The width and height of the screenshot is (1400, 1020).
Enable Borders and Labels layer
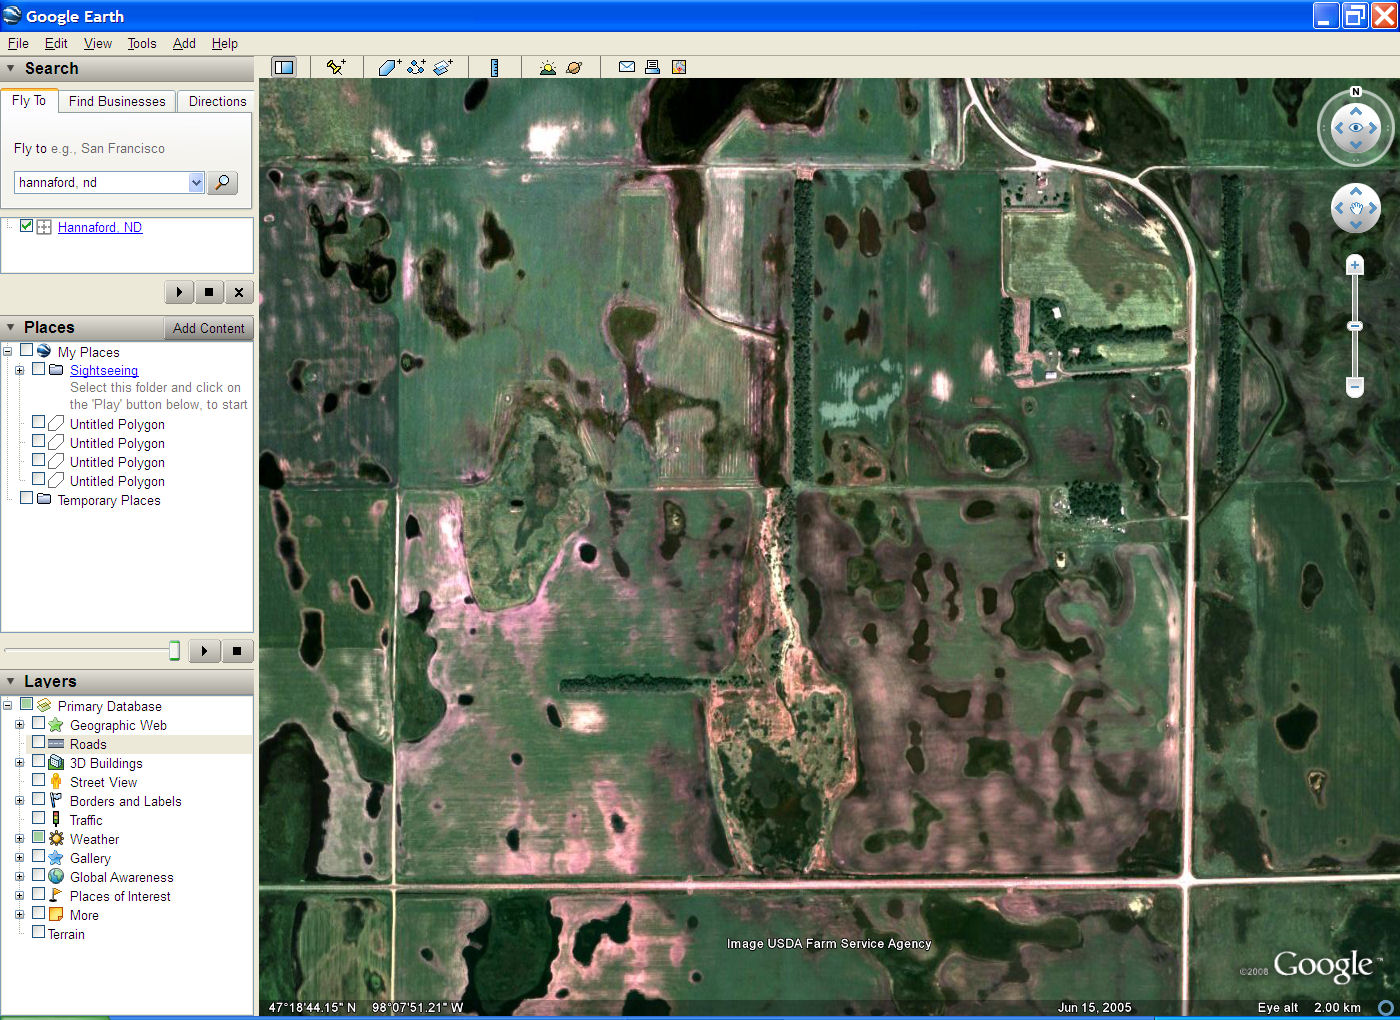click(x=39, y=799)
